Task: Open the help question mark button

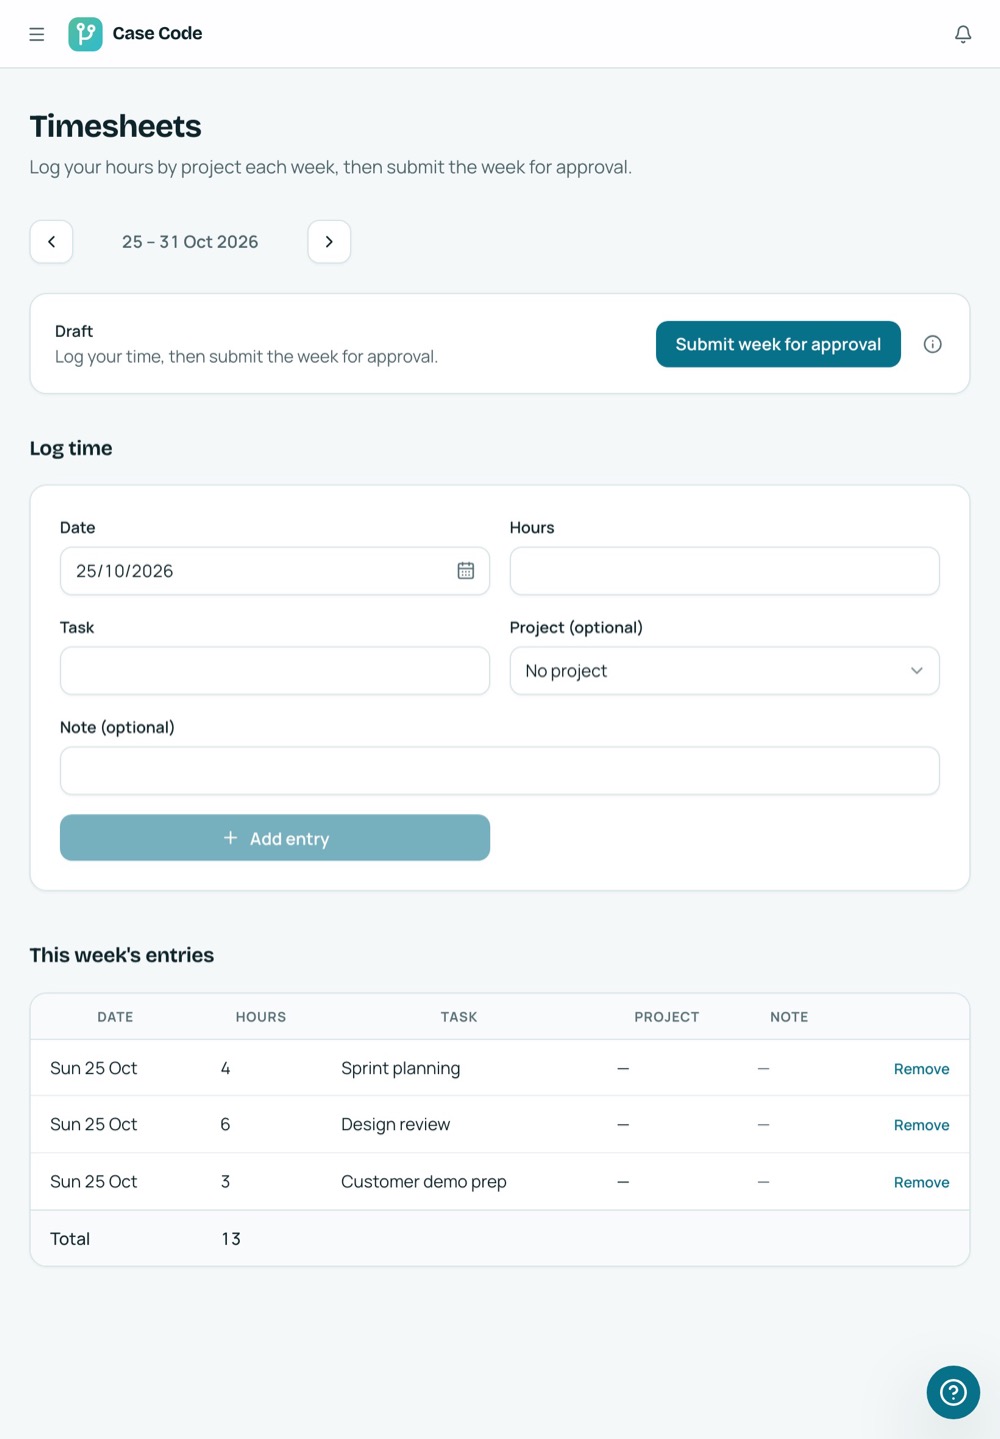Action: pyautogui.click(x=953, y=1392)
